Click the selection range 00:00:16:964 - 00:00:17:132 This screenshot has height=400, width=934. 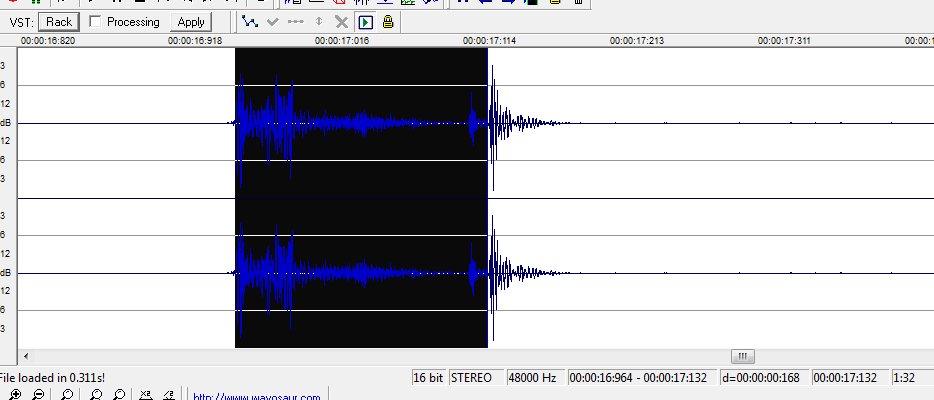pyautogui.click(x=642, y=377)
